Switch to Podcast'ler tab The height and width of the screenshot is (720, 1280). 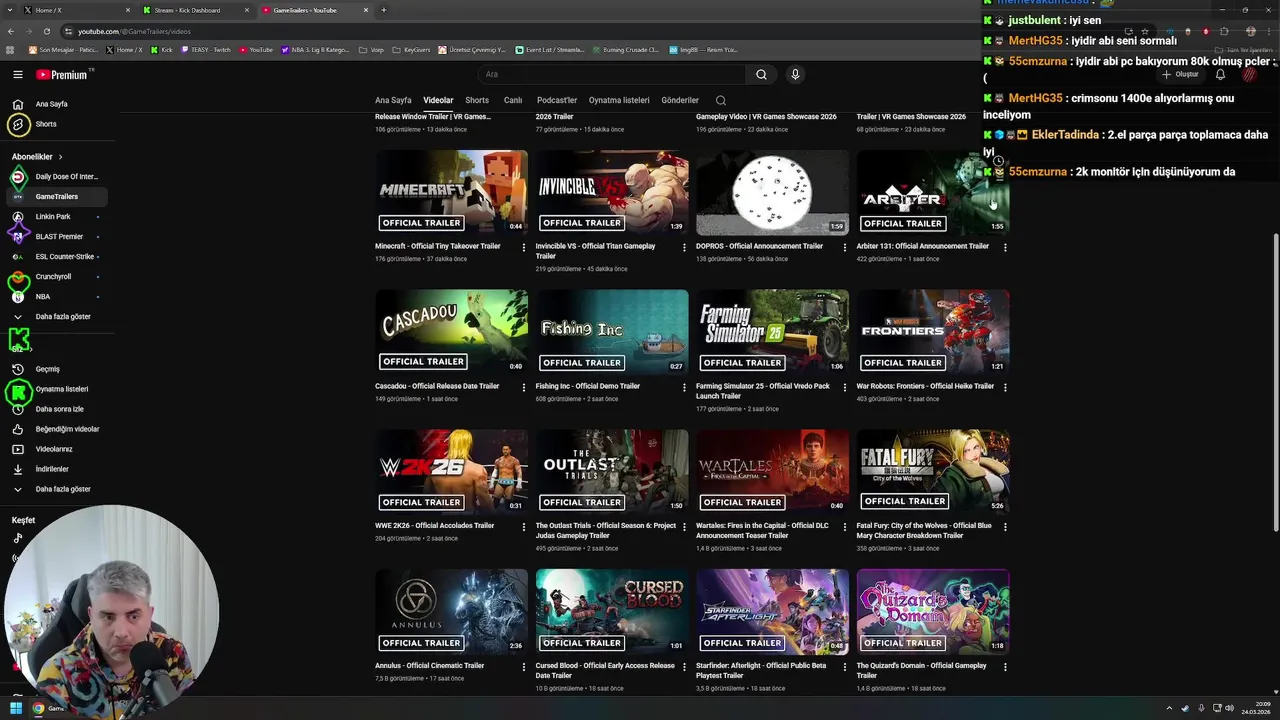click(557, 100)
